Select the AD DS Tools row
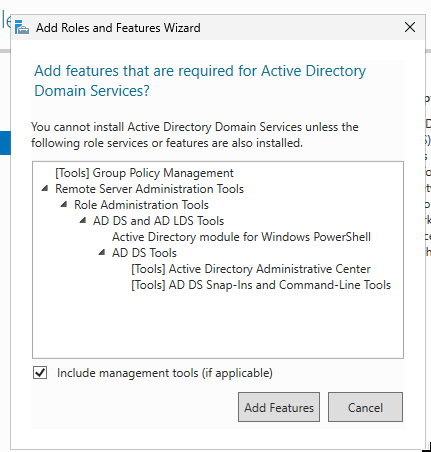Screen dimensions: 431x452 (144, 253)
